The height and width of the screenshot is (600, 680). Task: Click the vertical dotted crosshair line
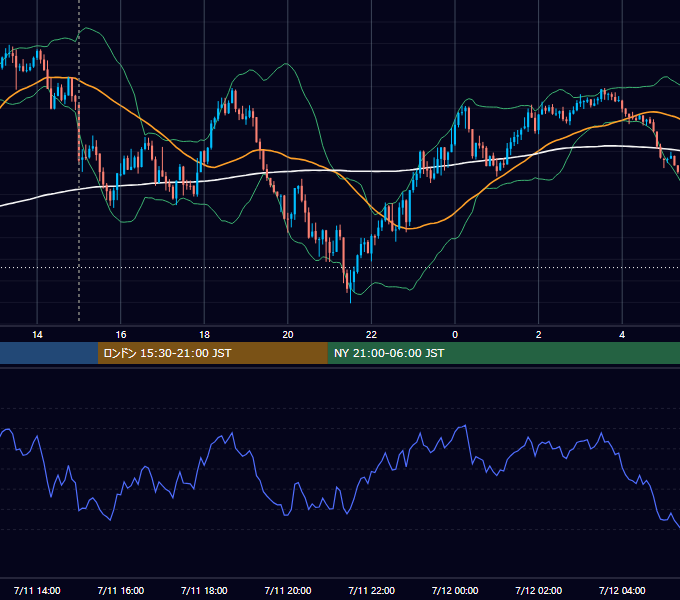coord(79,160)
